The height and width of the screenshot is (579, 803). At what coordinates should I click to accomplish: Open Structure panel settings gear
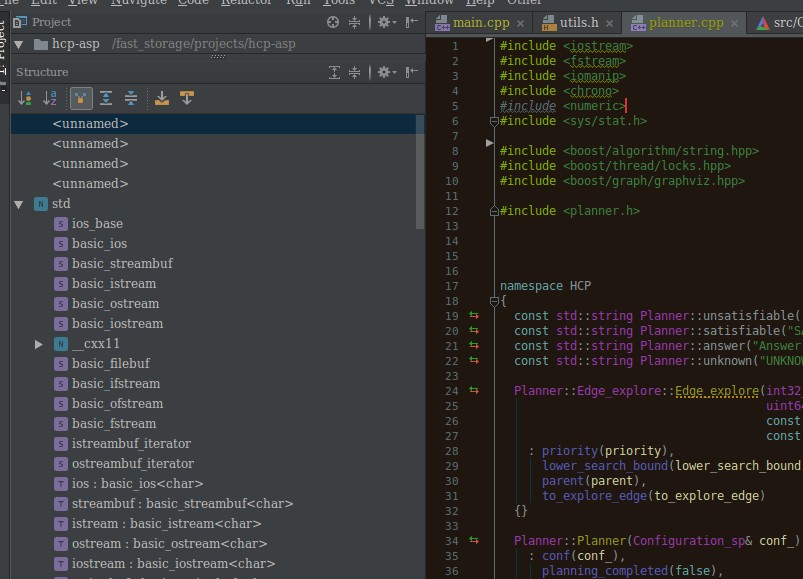tap(387, 72)
